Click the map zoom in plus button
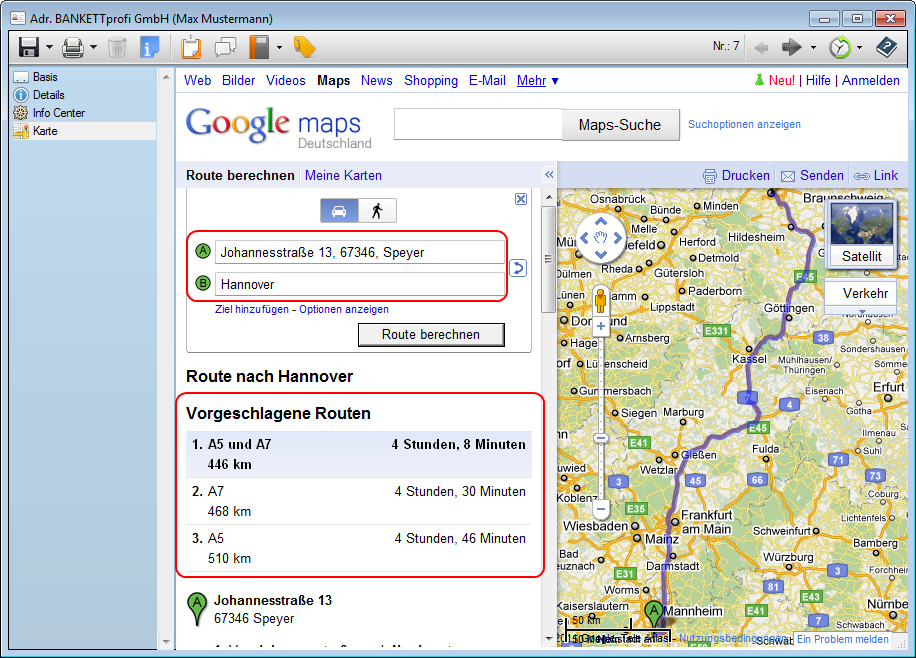916x658 pixels. tap(600, 326)
